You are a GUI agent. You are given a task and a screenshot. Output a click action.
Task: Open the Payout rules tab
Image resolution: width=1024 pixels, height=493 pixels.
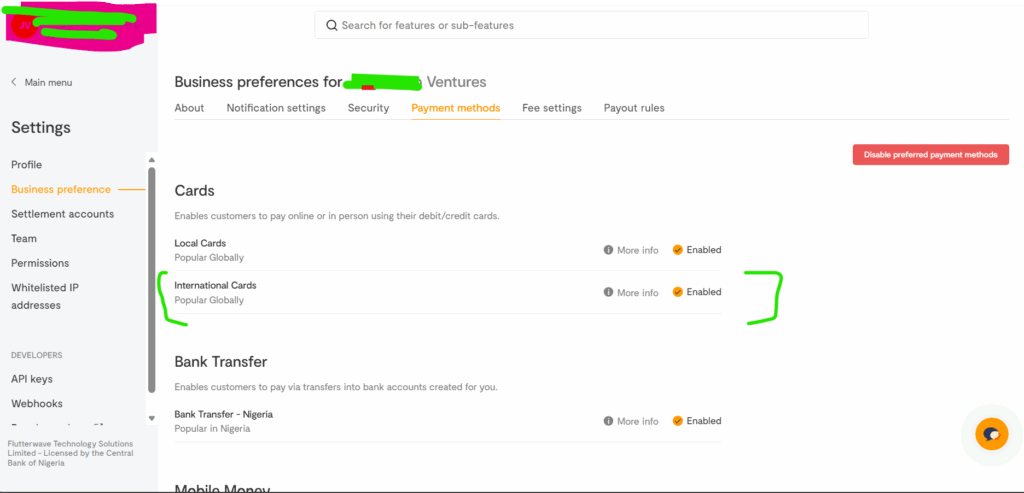click(634, 108)
